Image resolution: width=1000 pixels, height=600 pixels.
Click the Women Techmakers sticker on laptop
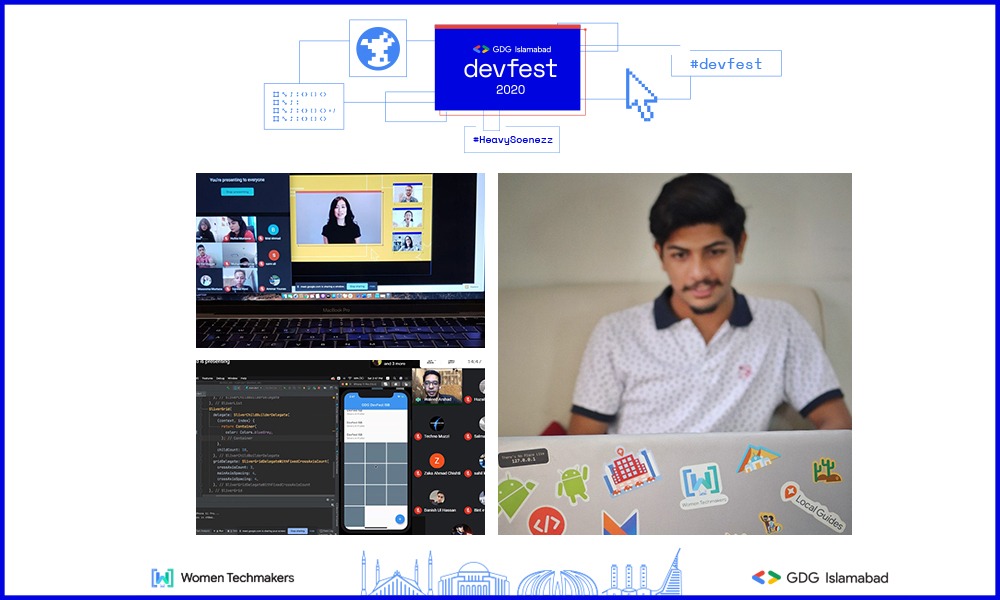pos(707,484)
